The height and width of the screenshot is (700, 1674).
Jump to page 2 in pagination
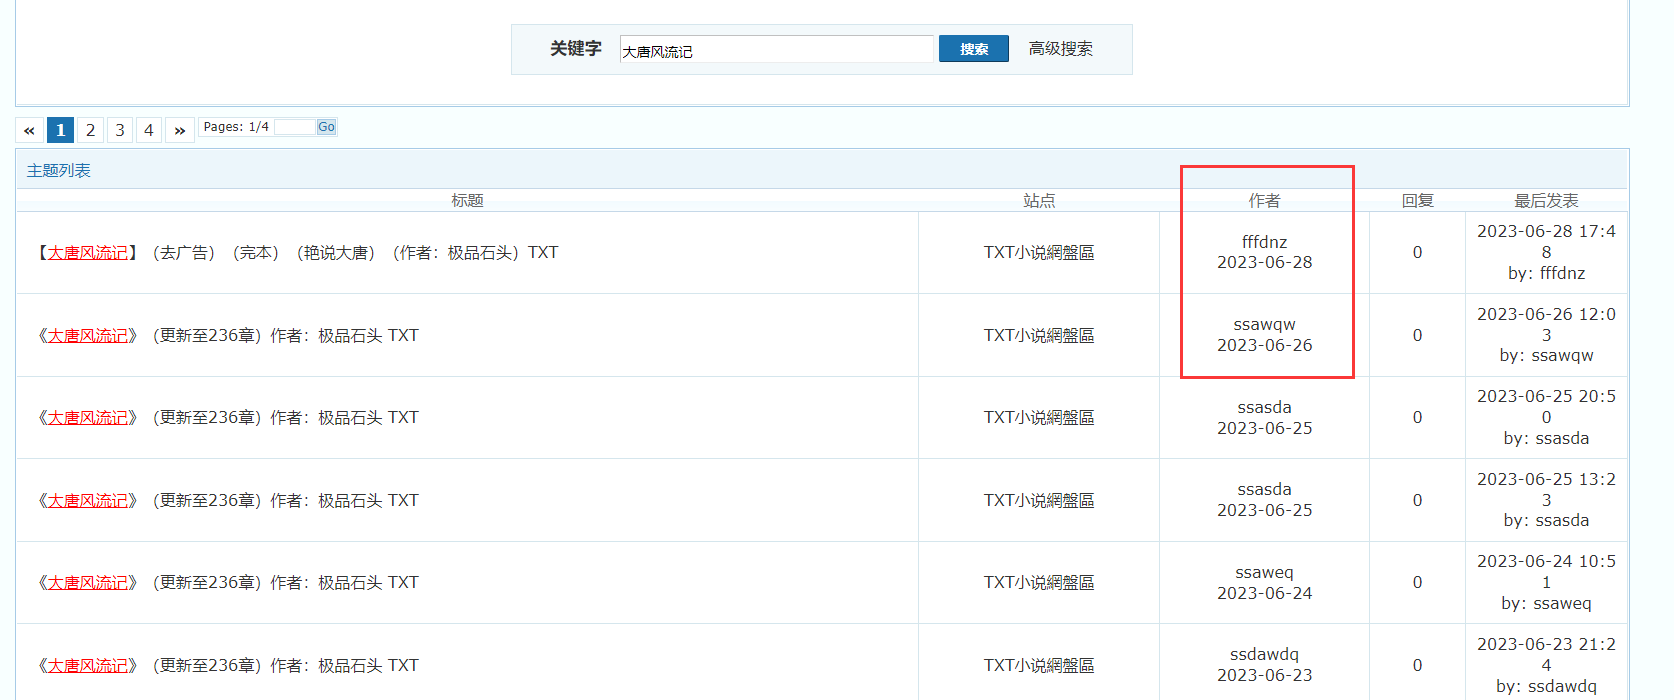(90, 130)
